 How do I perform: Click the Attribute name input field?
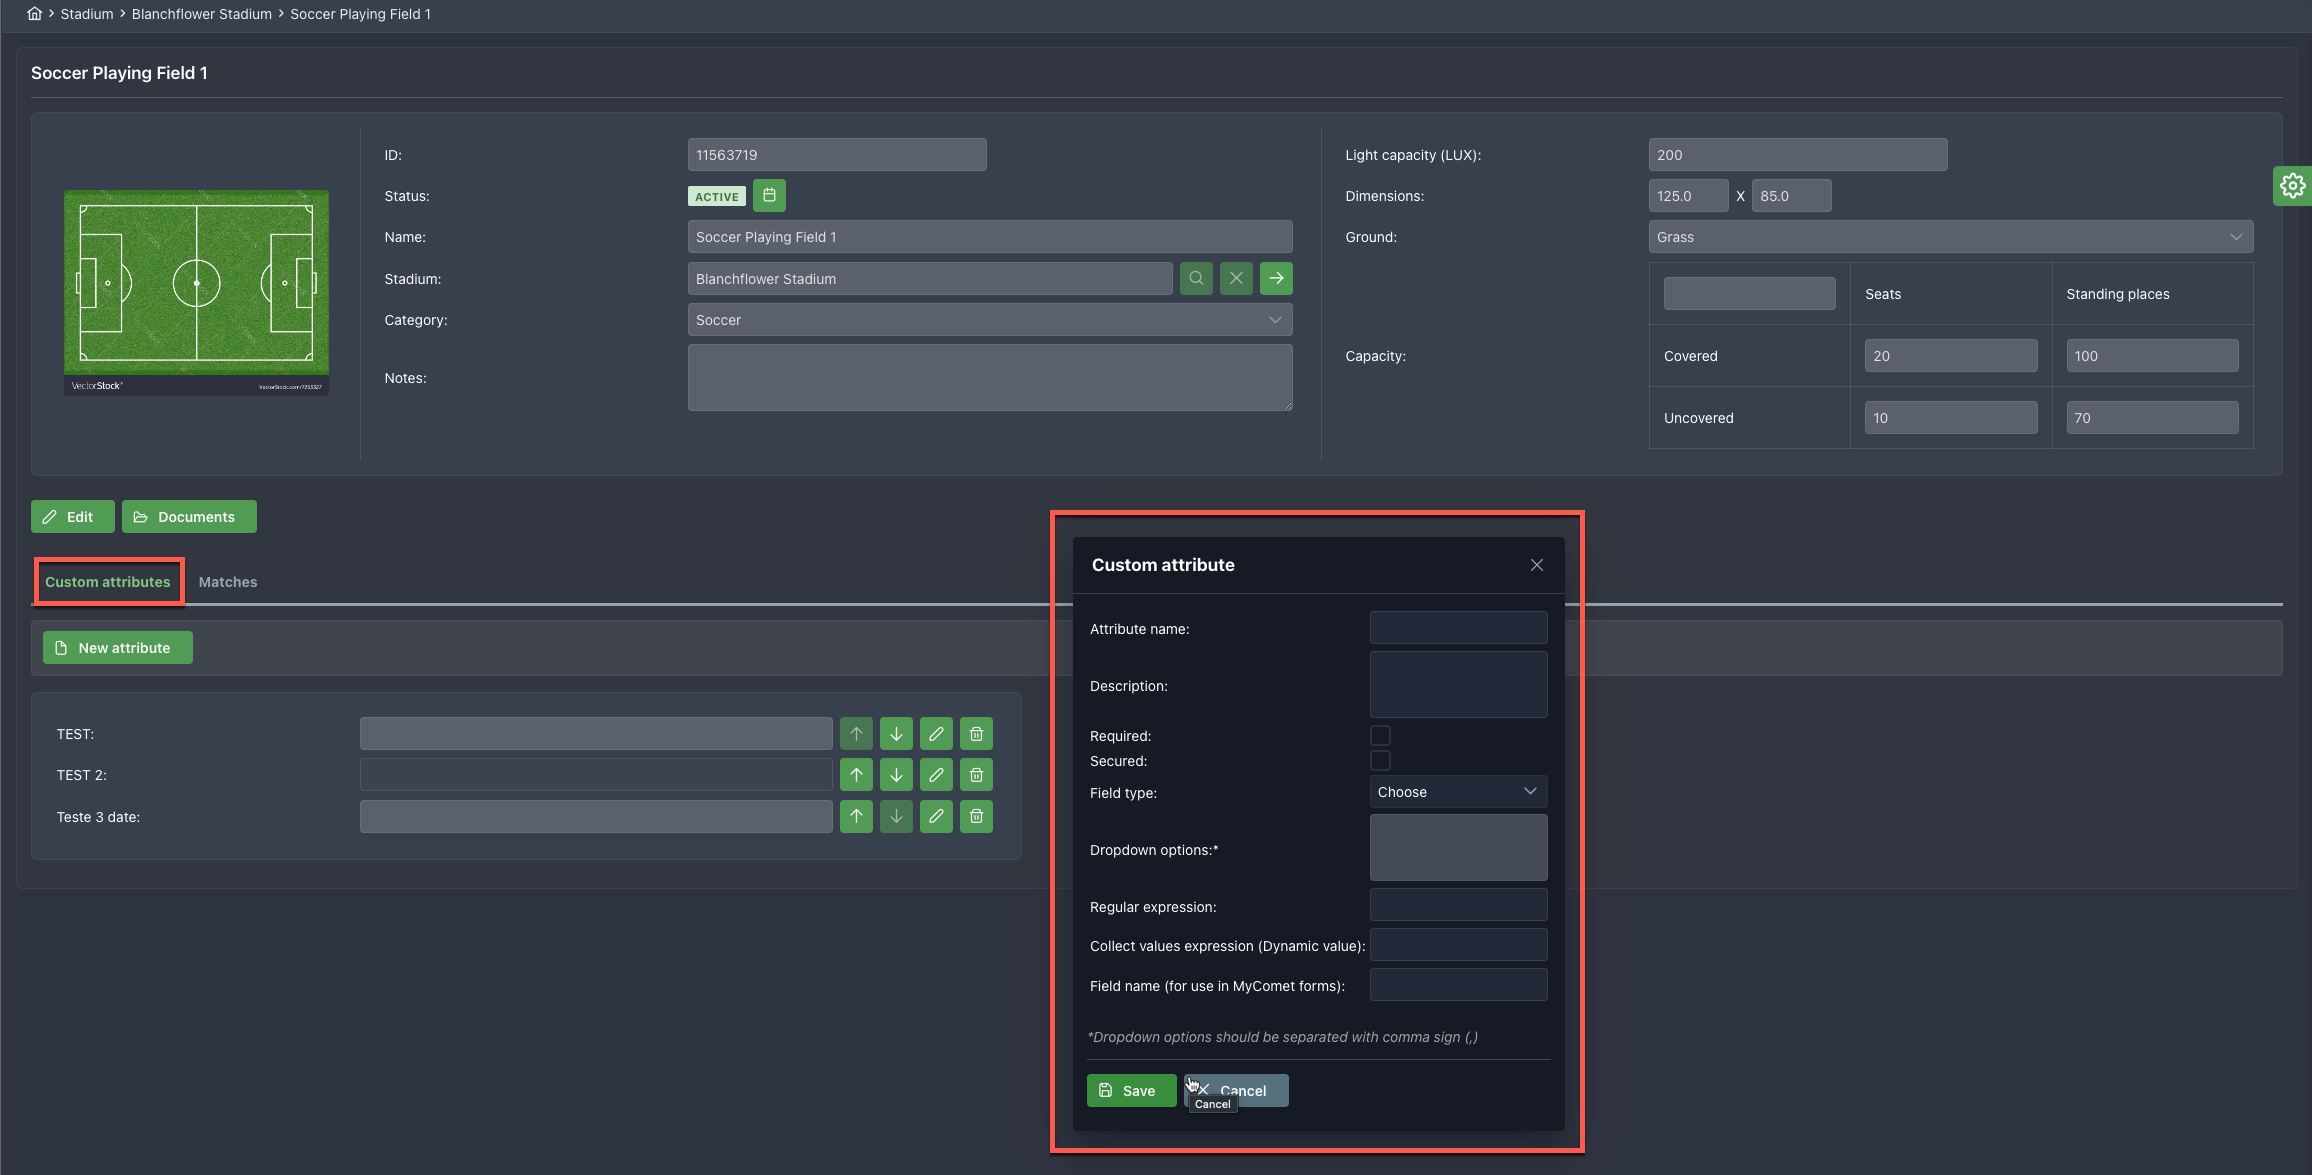[x=1457, y=628]
